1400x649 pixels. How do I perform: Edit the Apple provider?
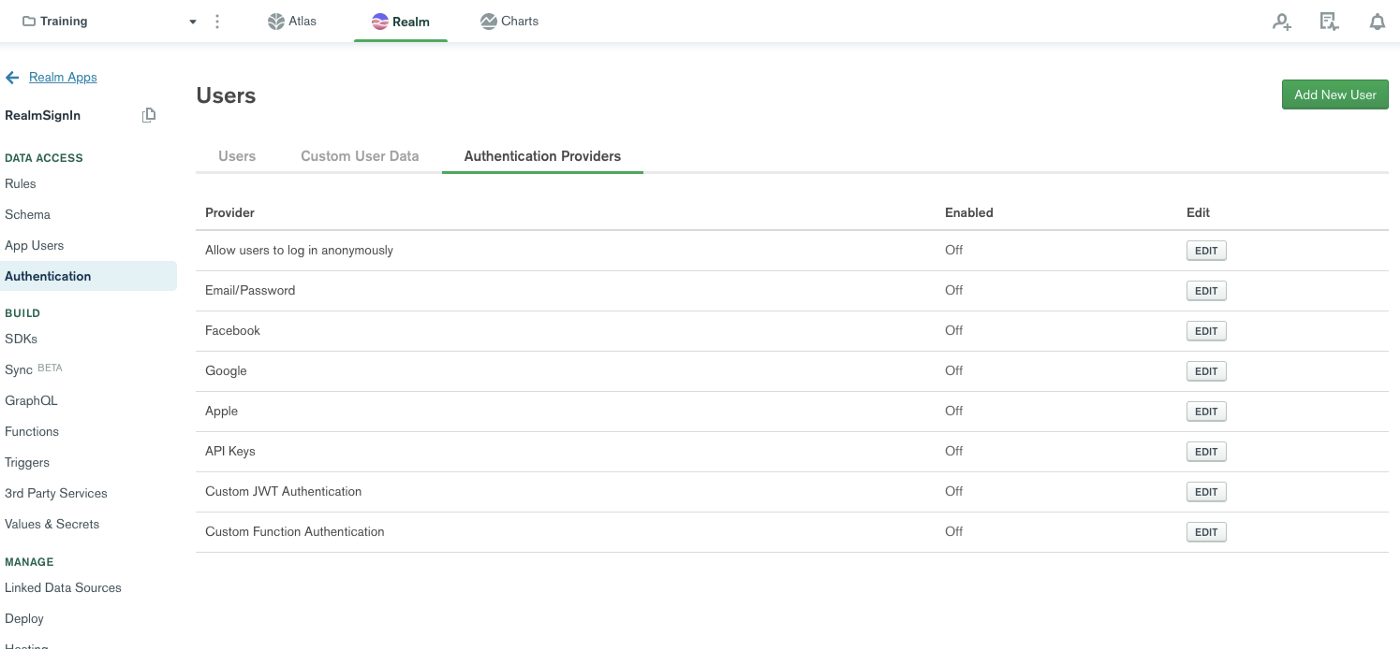click(x=1206, y=411)
